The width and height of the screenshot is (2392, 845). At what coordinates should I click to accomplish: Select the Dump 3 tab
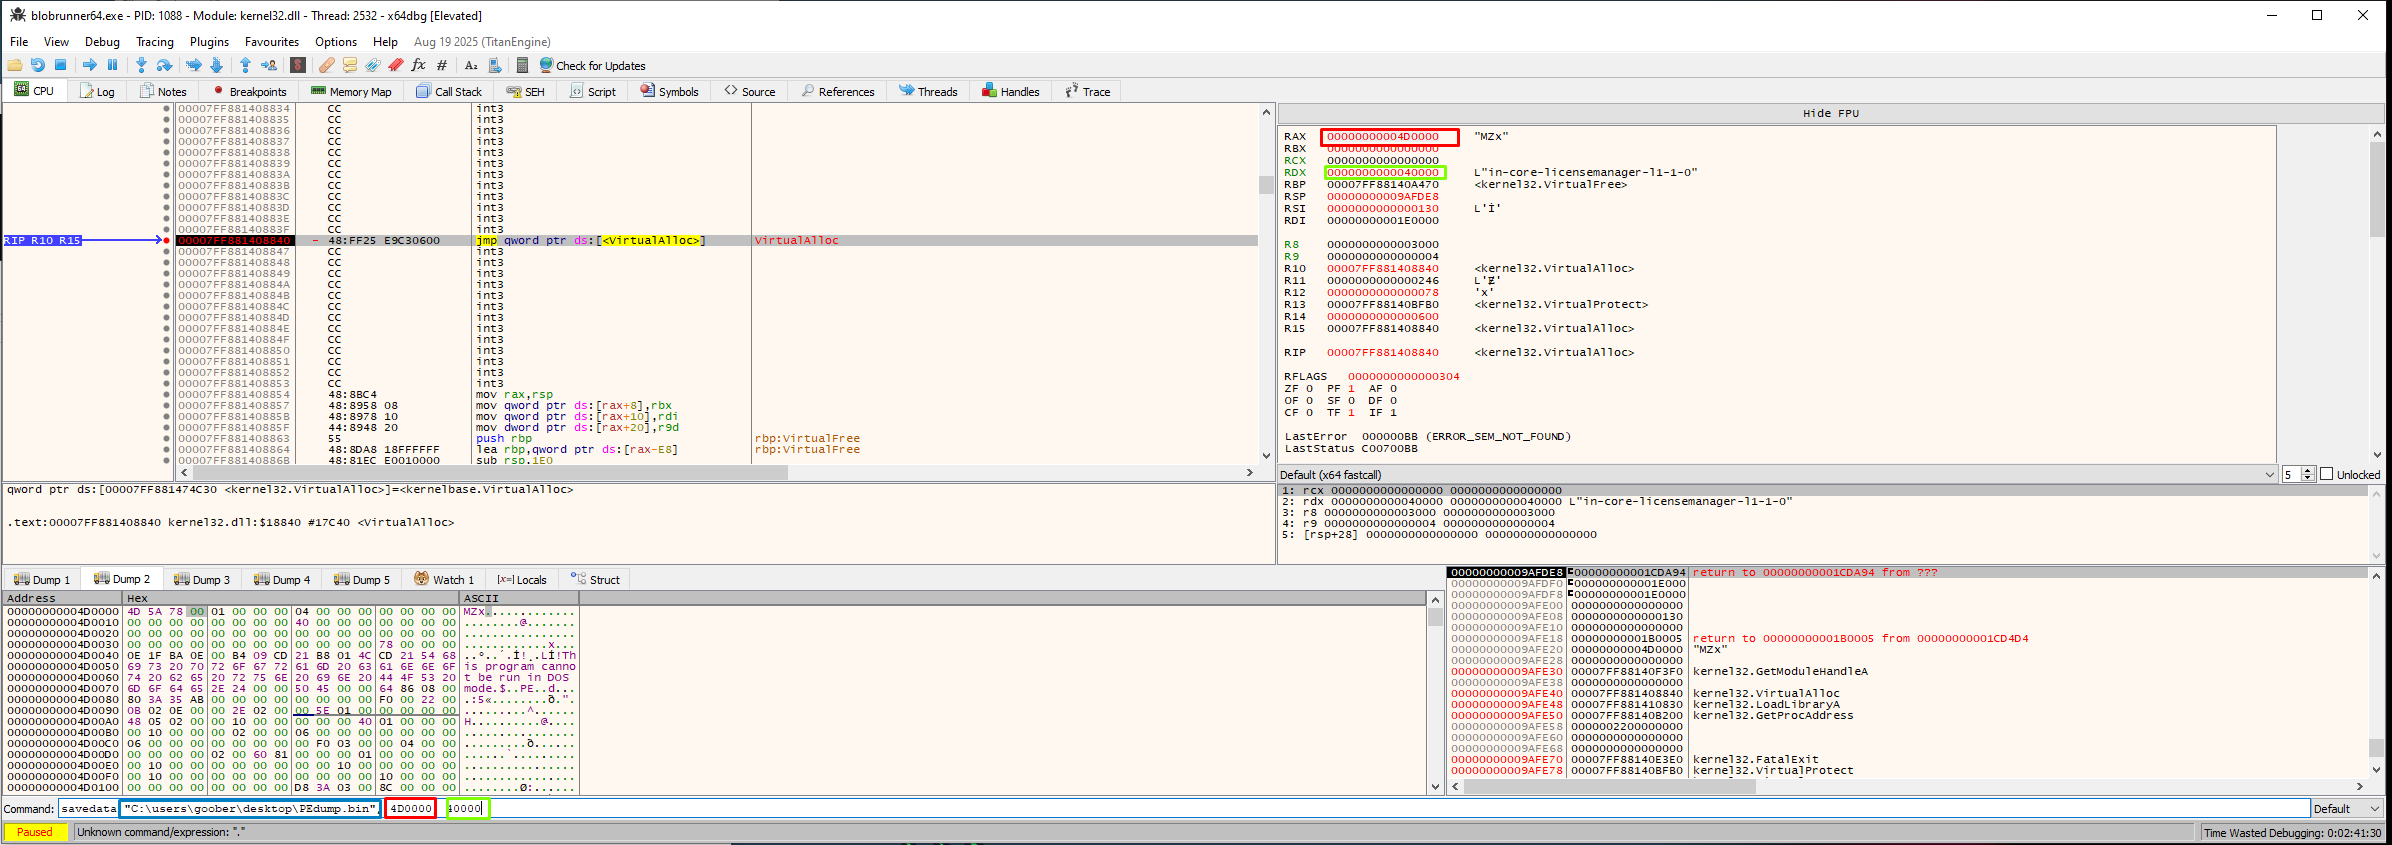click(x=202, y=579)
